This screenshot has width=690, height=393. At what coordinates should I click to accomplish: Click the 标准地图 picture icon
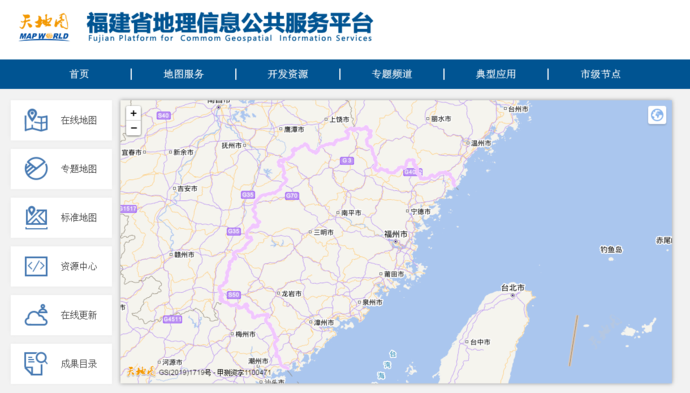pyautogui.click(x=36, y=217)
